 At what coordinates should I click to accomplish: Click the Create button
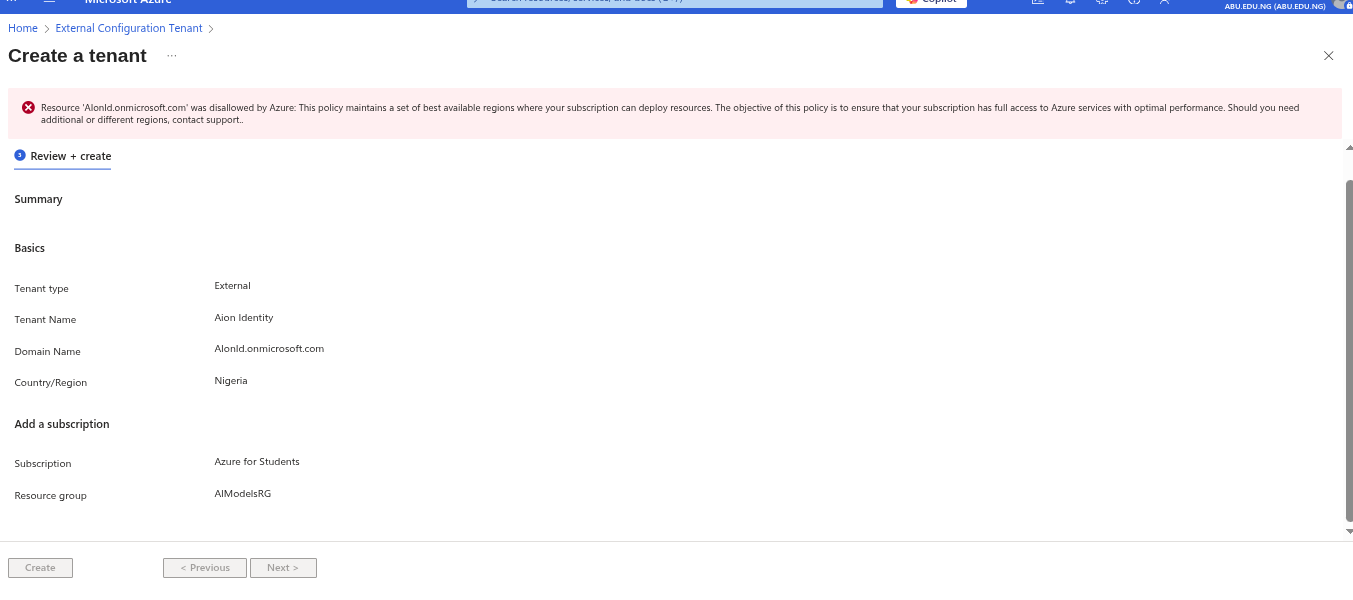[x=40, y=568]
